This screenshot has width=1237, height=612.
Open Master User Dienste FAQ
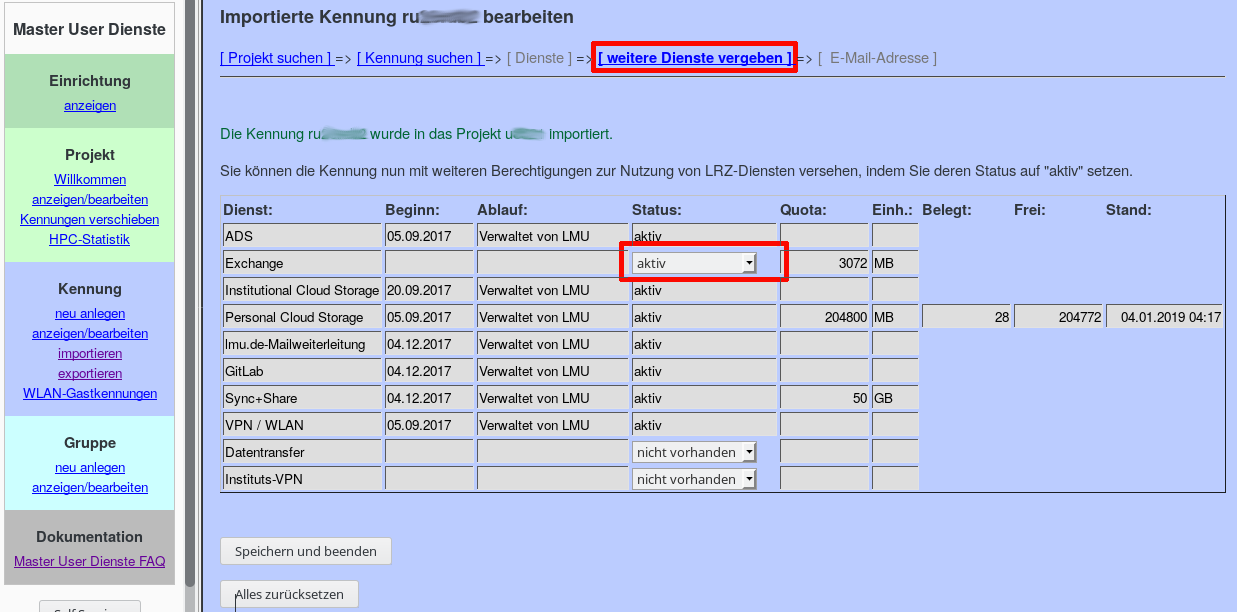pos(90,561)
